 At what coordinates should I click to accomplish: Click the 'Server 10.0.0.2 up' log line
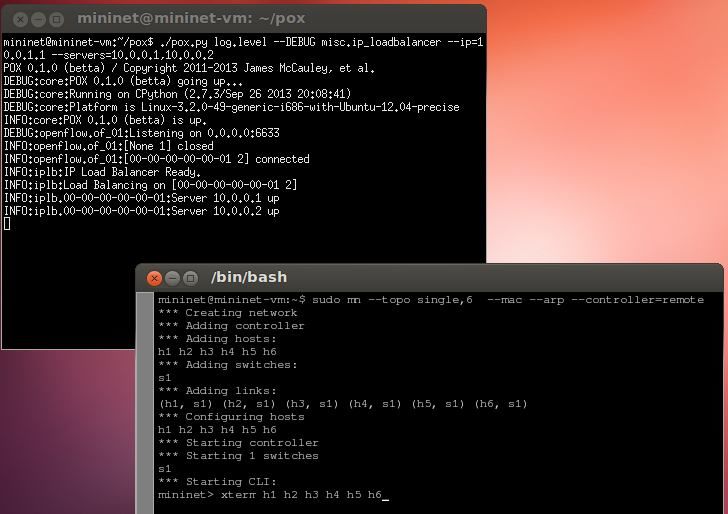(141, 211)
